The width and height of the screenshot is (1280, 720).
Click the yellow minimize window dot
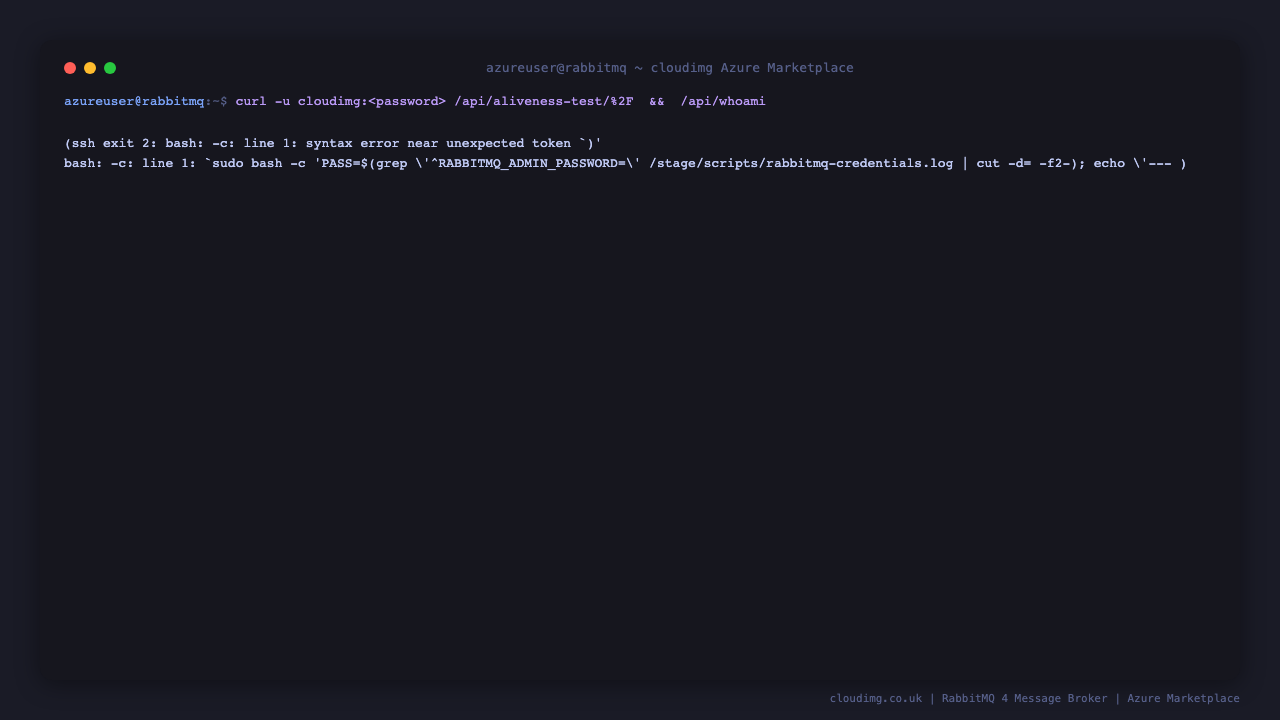[x=90, y=68]
